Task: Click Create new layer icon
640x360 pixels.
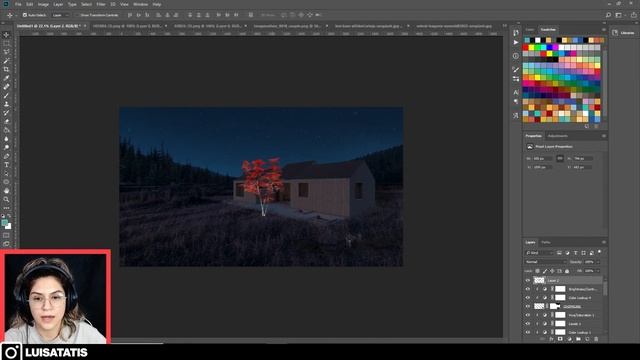Action: click(587, 339)
